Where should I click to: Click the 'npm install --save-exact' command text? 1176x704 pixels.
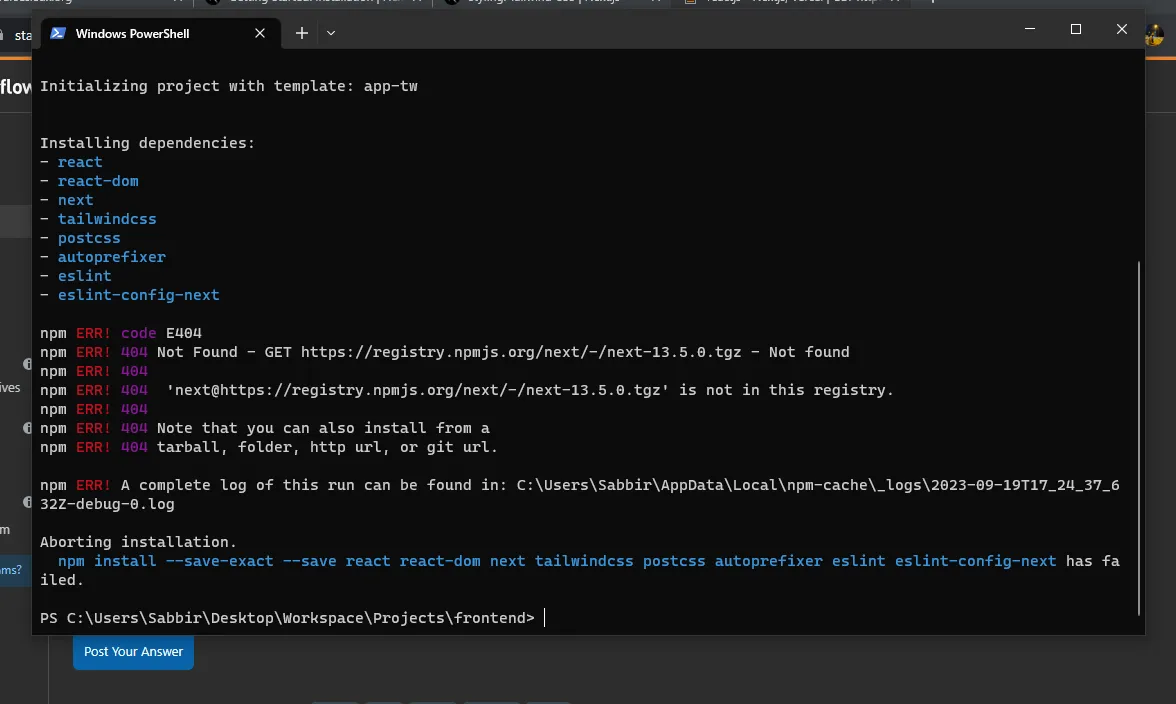[x=557, y=561]
